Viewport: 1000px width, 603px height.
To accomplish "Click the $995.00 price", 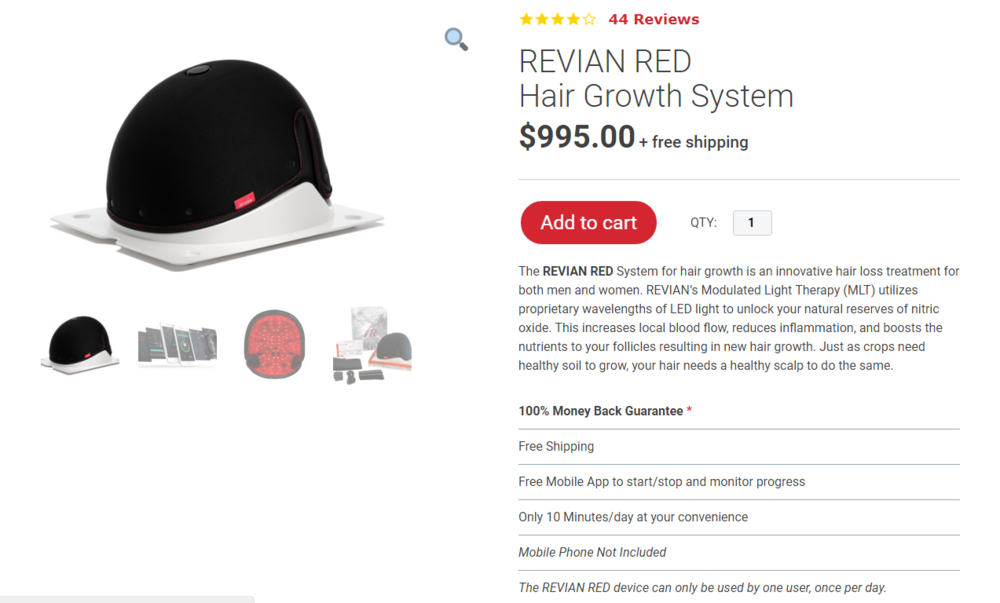I will (x=576, y=137).
